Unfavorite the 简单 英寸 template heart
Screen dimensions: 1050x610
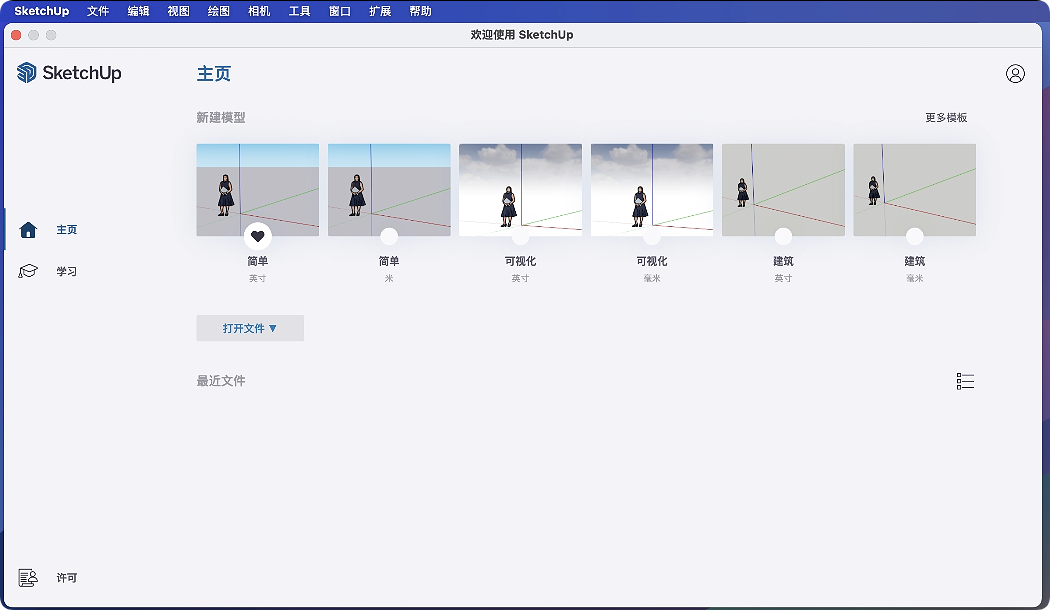[x=258, y=237]
